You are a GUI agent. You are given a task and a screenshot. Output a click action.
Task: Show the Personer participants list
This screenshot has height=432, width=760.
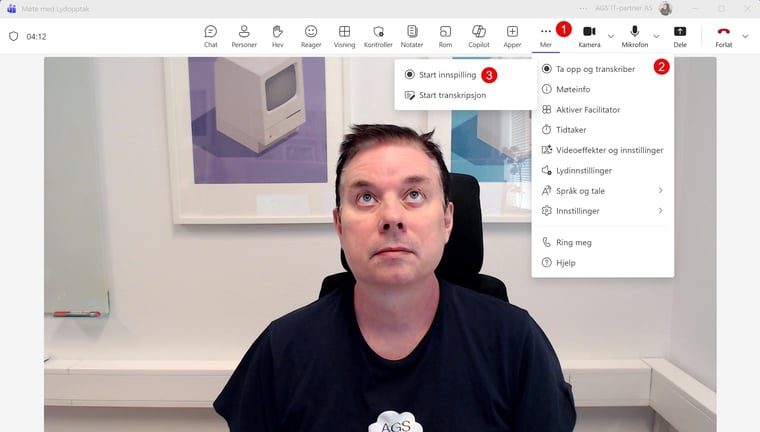click(243, 36)
